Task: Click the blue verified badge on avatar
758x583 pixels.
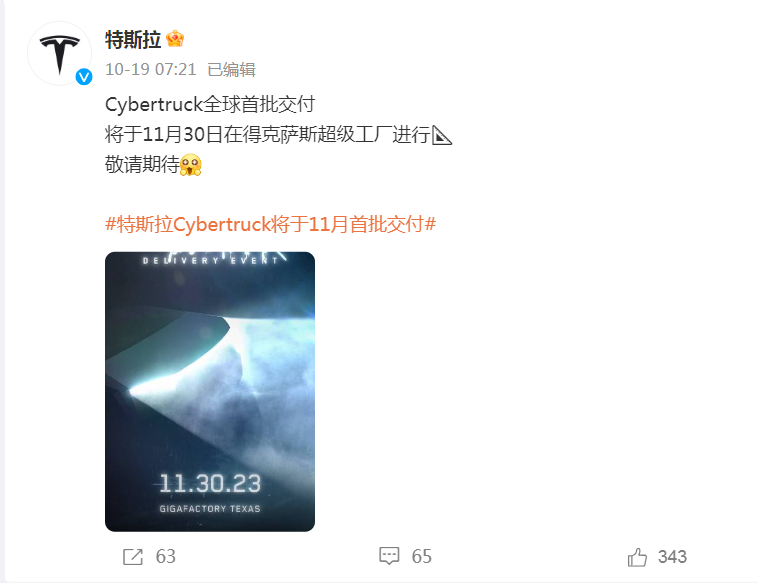Action: click(84, 76)
